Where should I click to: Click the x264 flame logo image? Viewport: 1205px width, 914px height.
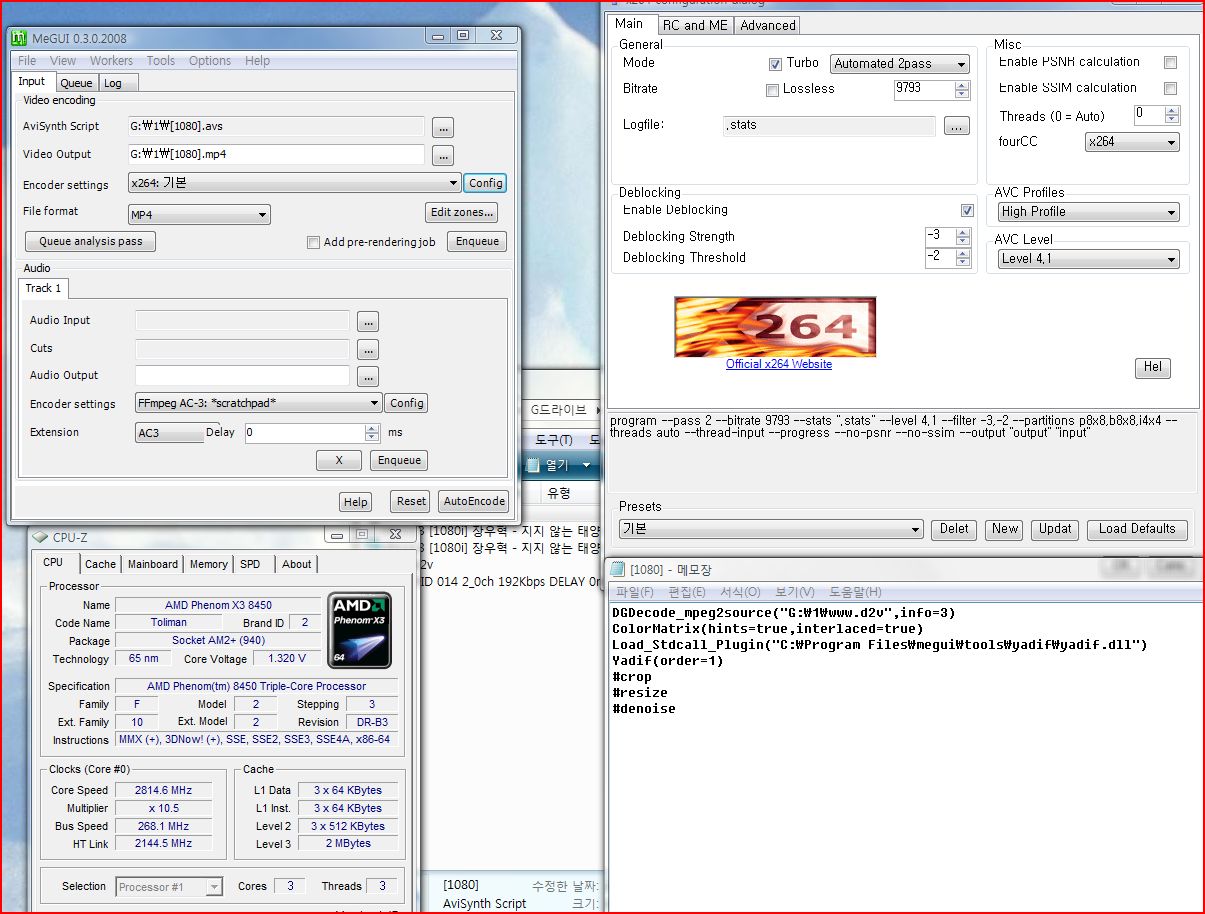(x=775, y=327)
